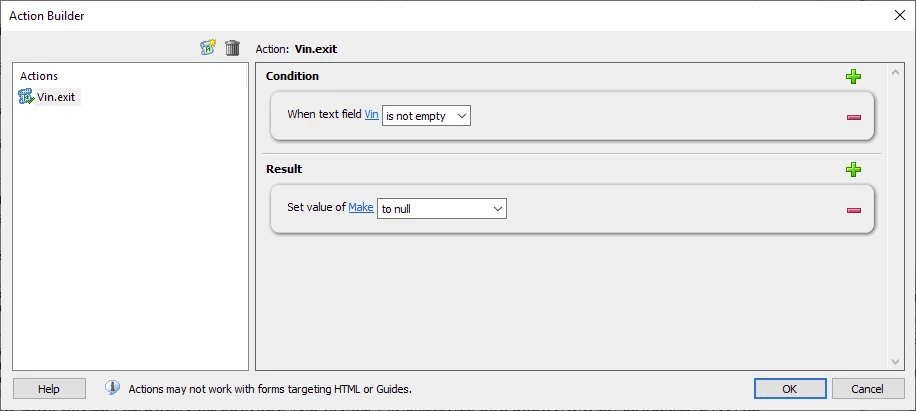
Task: Click the Vin.exit action script icon
Action: [26, 96]
